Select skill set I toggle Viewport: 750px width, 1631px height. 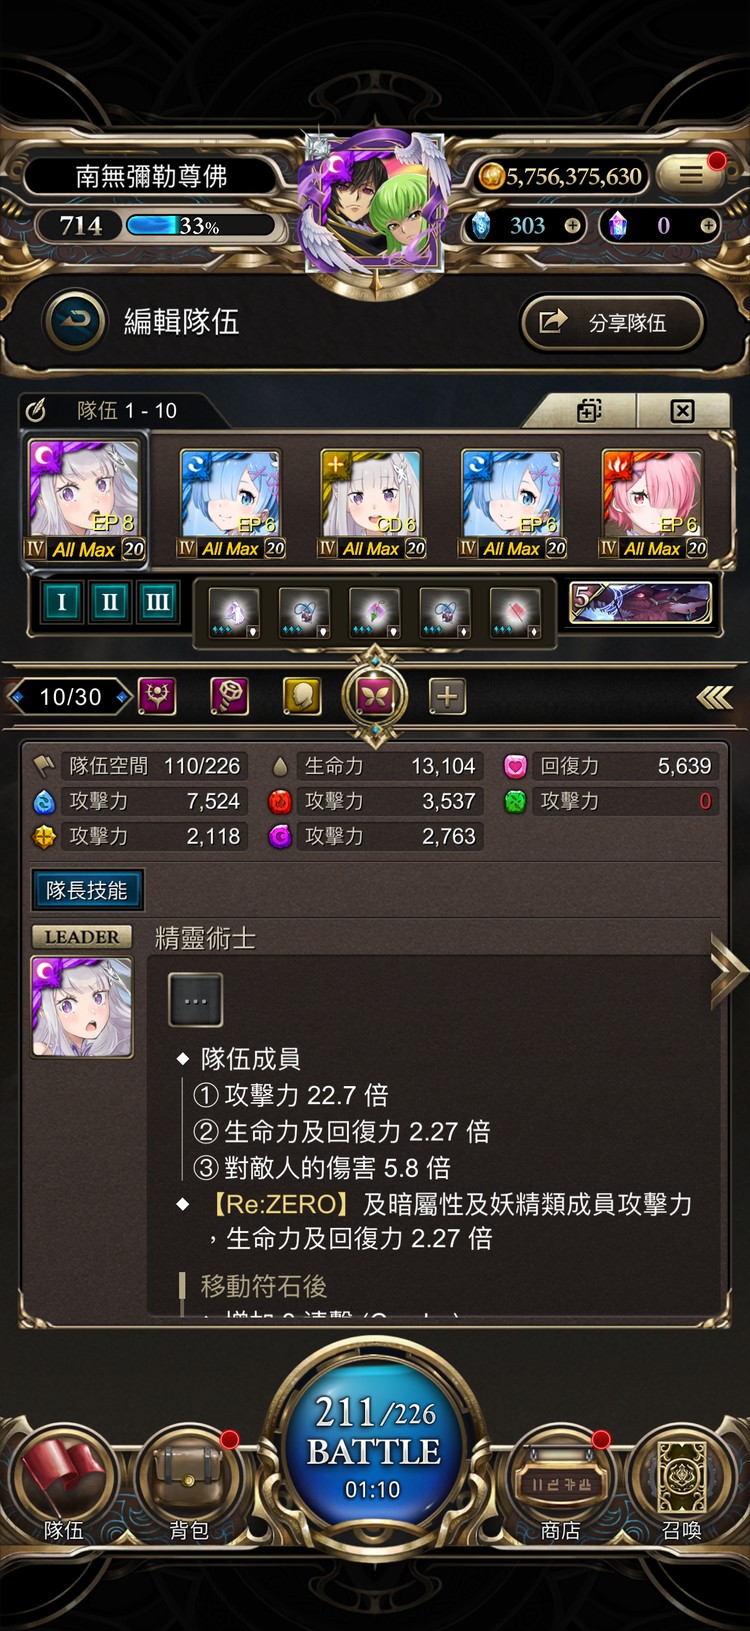[62, 602]
